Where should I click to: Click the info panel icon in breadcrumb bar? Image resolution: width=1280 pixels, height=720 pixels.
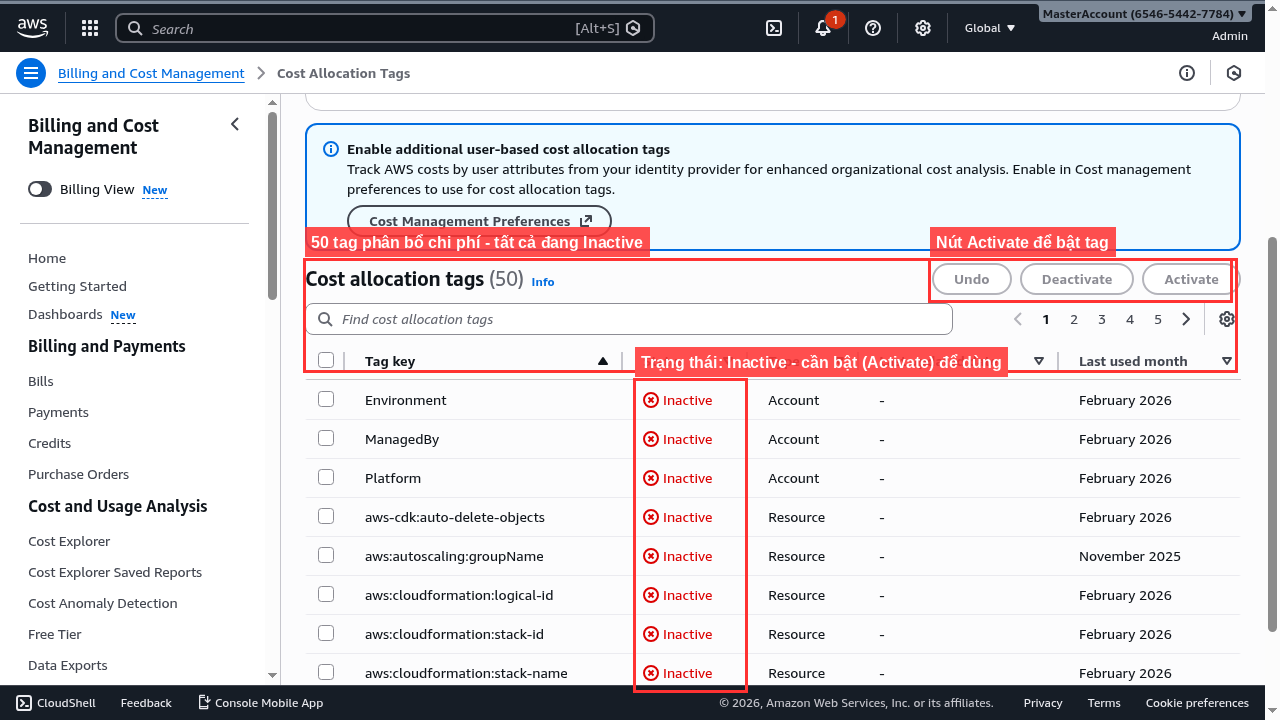pos(1187,73)
